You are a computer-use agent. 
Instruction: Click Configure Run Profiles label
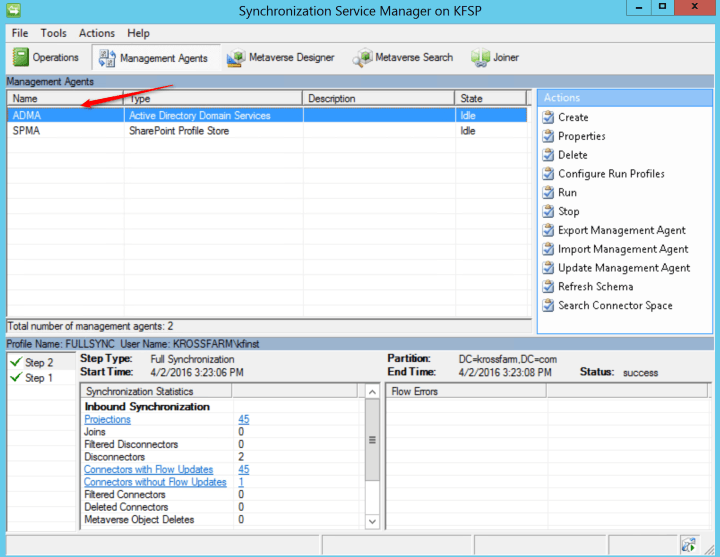tap(611, 174)
